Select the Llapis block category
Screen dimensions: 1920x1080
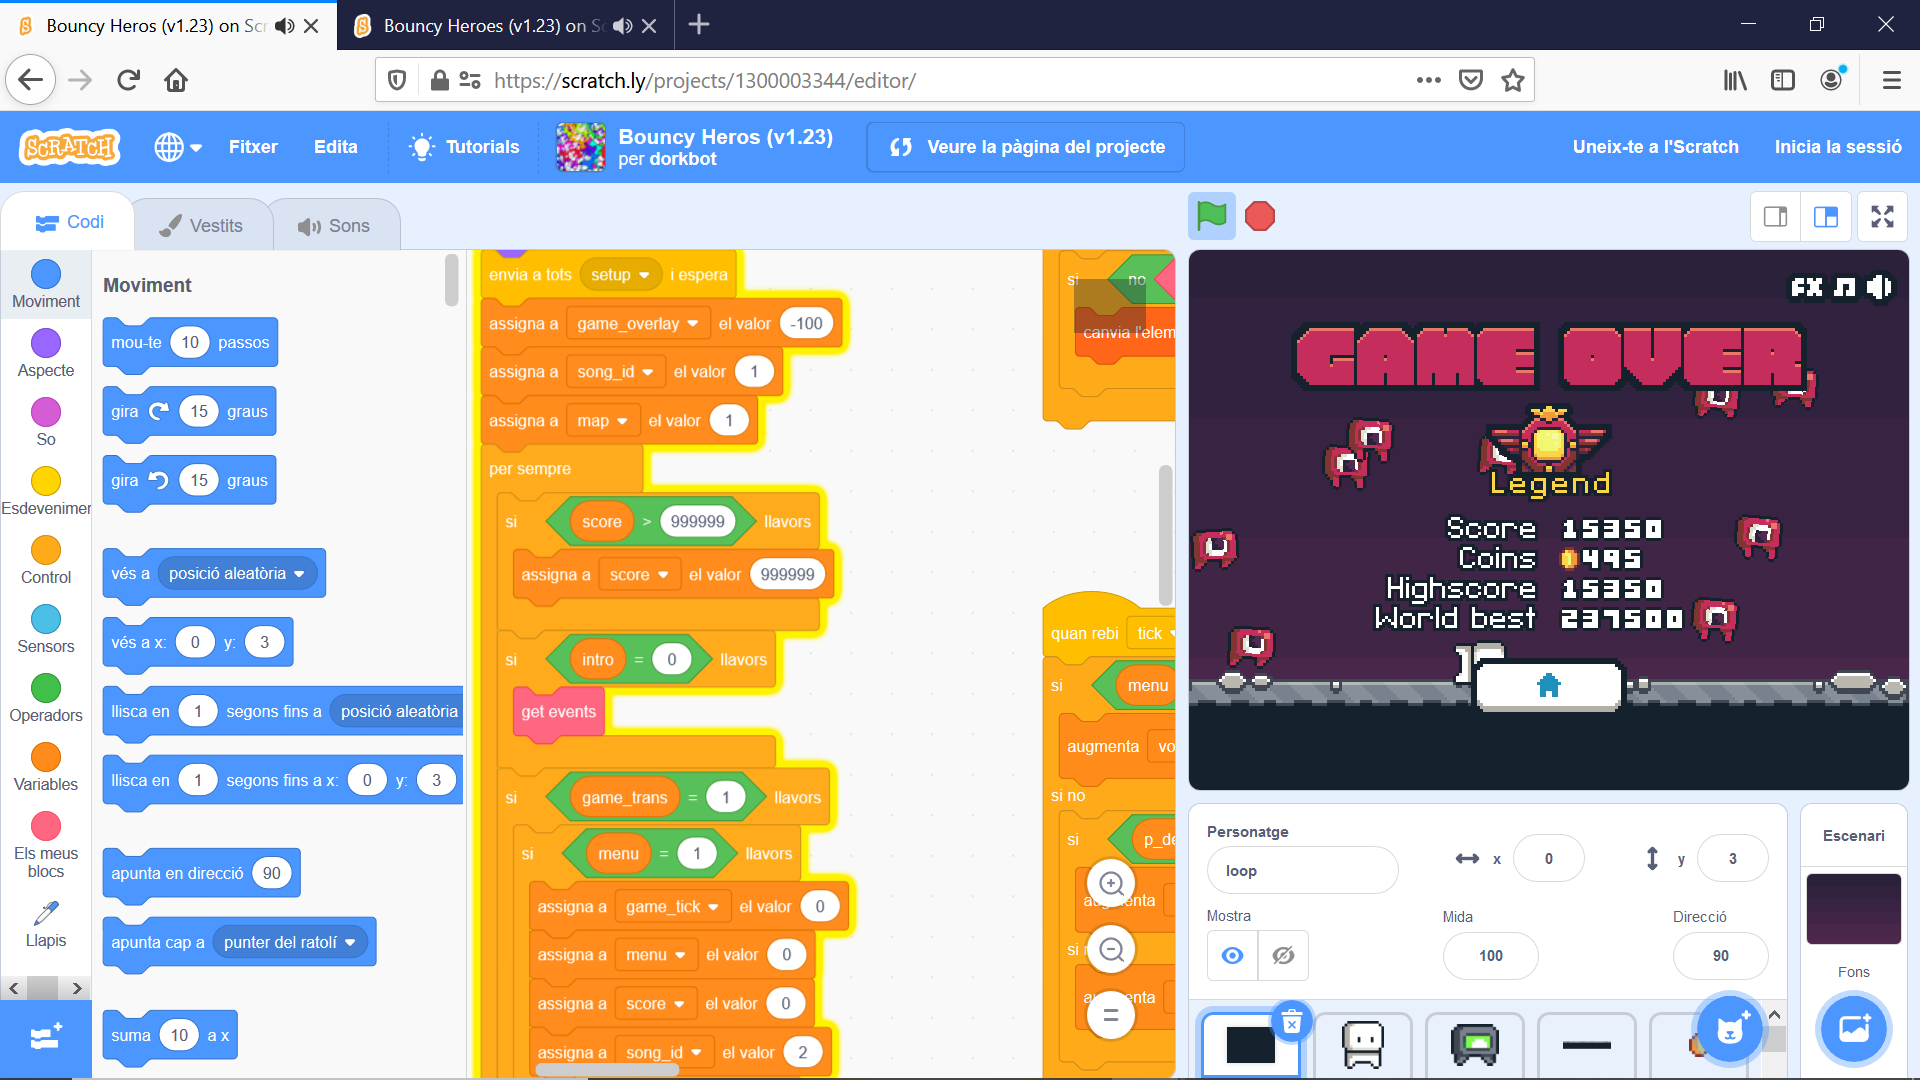[46, 925]
